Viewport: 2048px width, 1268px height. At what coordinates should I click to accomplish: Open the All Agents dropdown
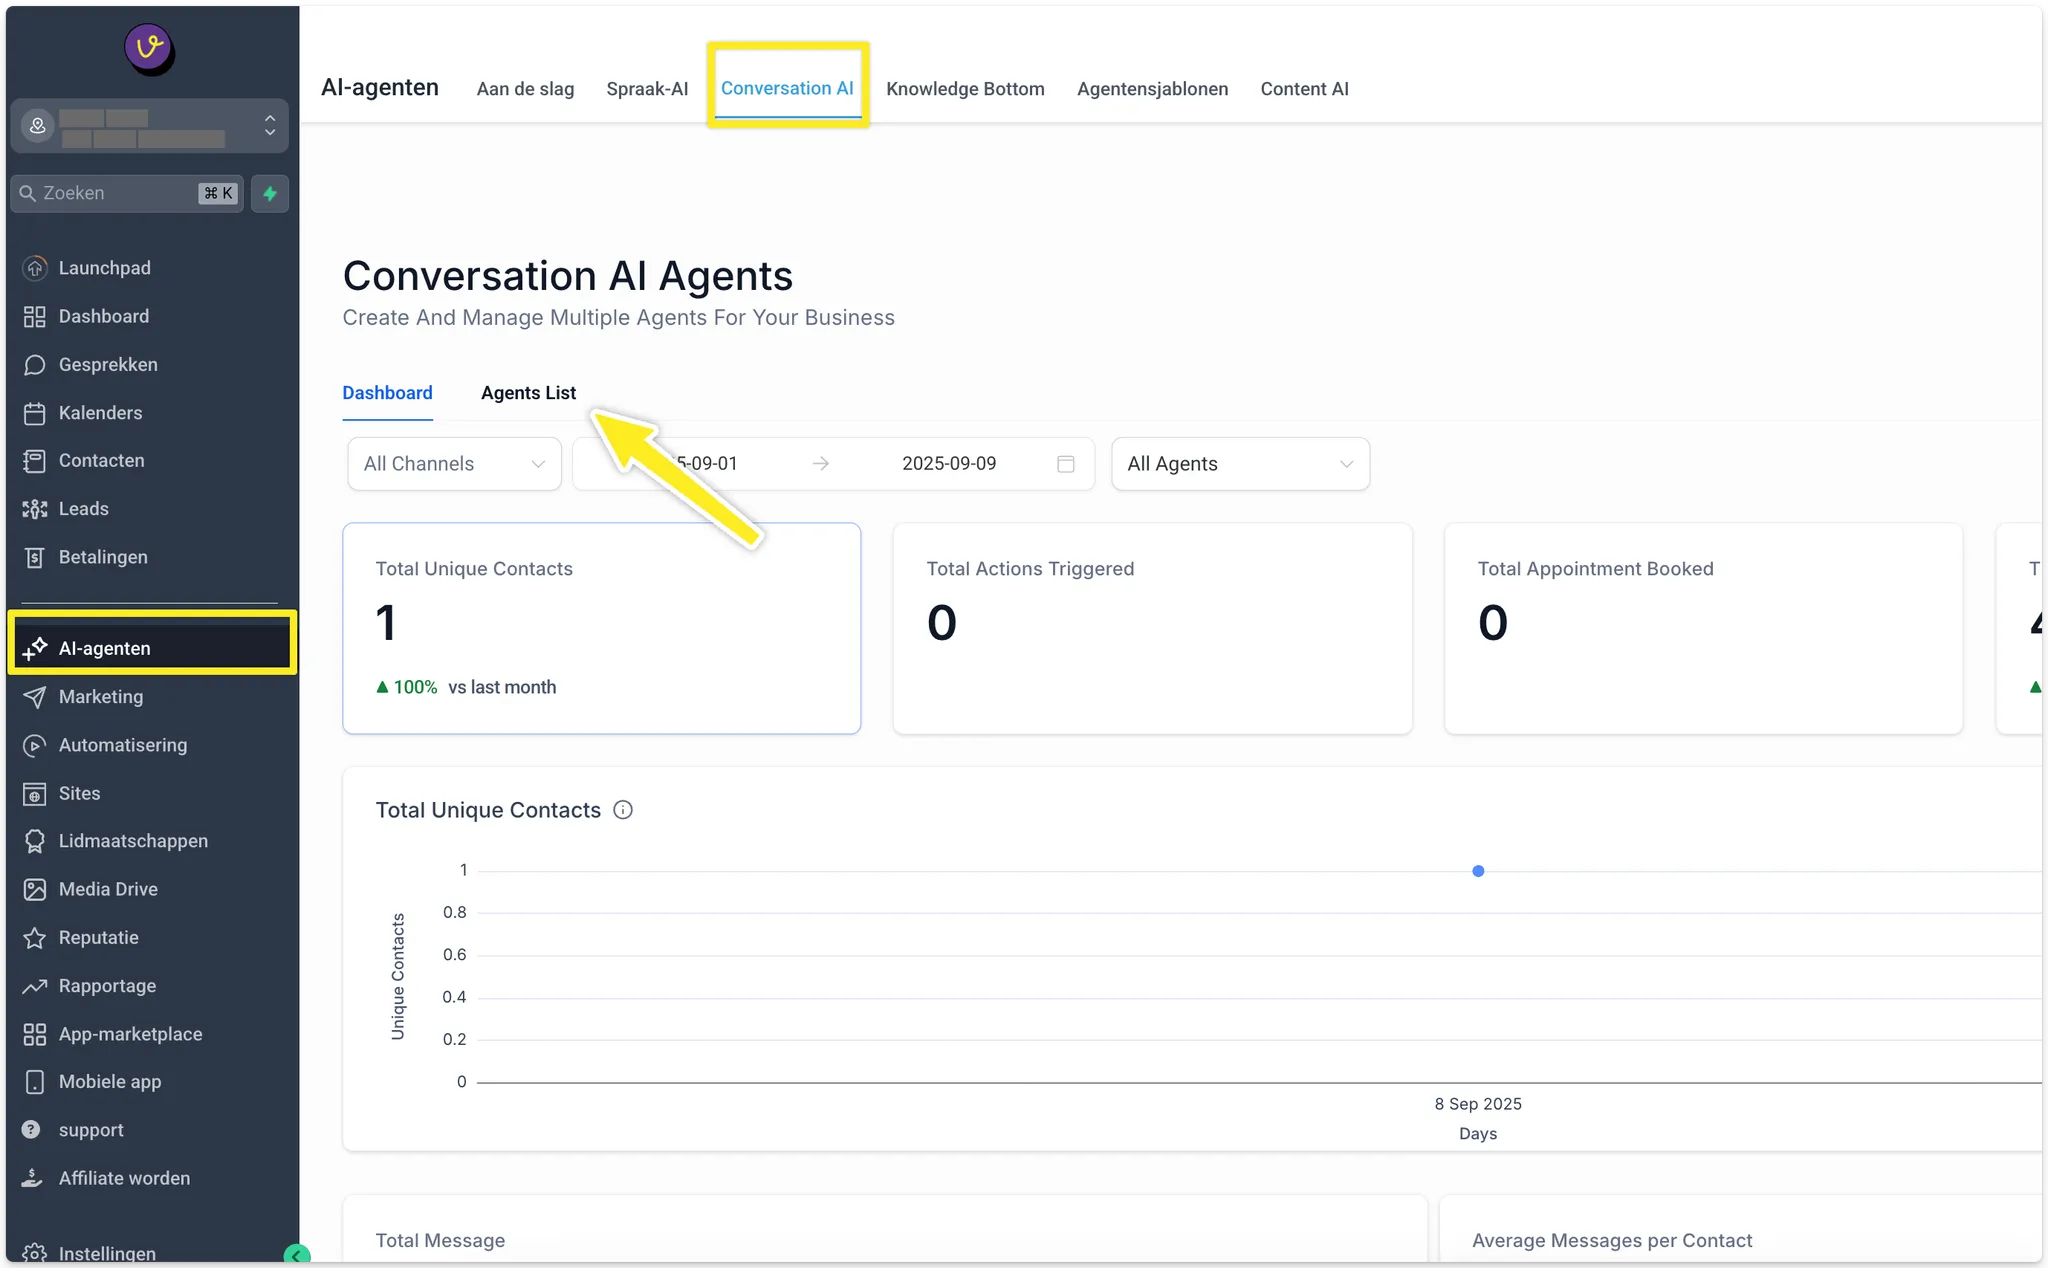pyautogui.click(x=1240, y=464)
